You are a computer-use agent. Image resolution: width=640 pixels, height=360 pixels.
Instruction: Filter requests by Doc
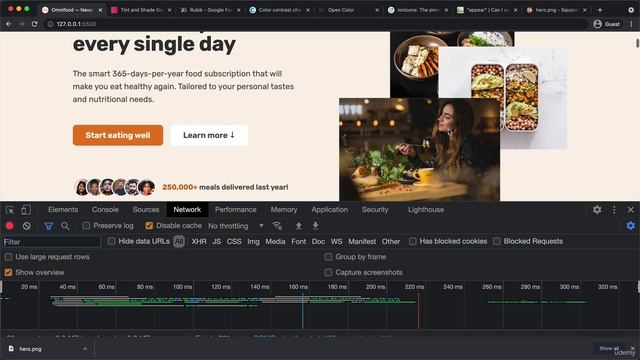[x=318, y=241]
